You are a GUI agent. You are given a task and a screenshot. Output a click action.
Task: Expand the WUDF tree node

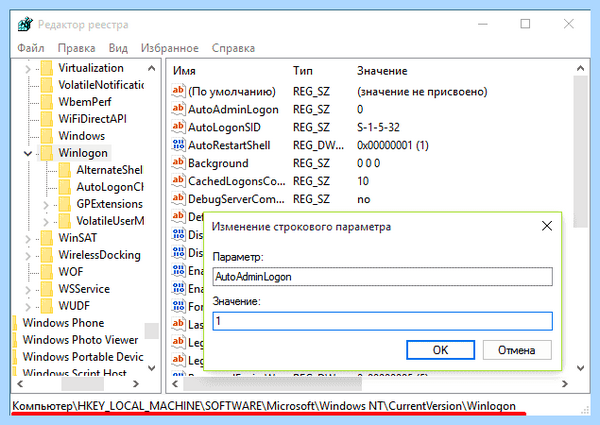pos(28,307)
